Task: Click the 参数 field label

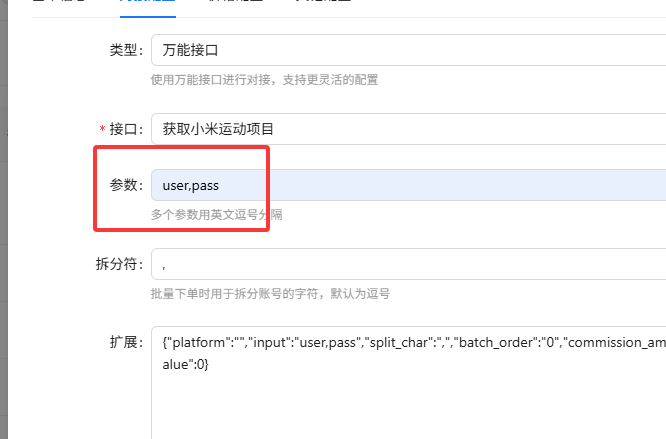Action: tap(125, 185)
